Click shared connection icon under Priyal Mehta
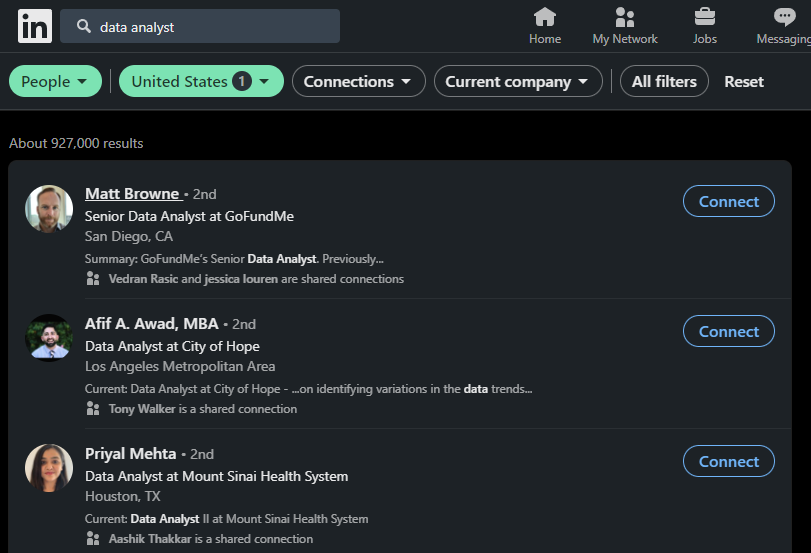This screenshot has height=553, width=811. tap(93, 539)
